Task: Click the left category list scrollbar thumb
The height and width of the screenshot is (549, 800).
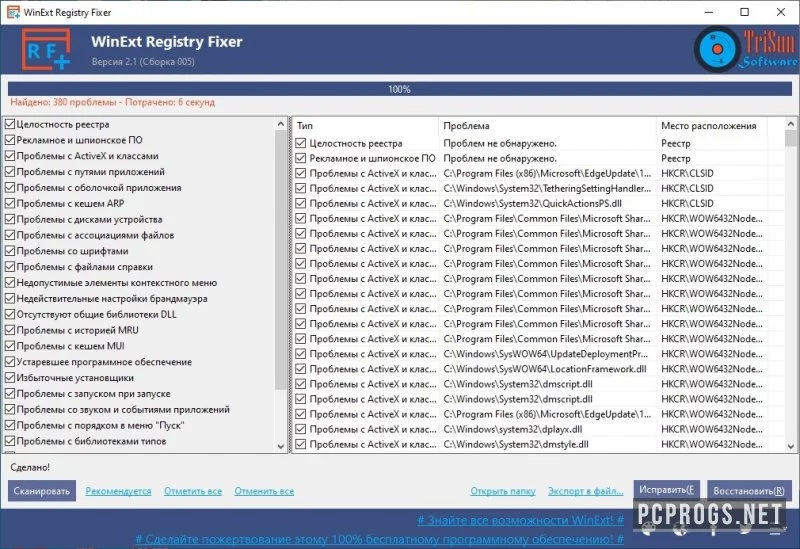Action: click(x=281, y=260)
